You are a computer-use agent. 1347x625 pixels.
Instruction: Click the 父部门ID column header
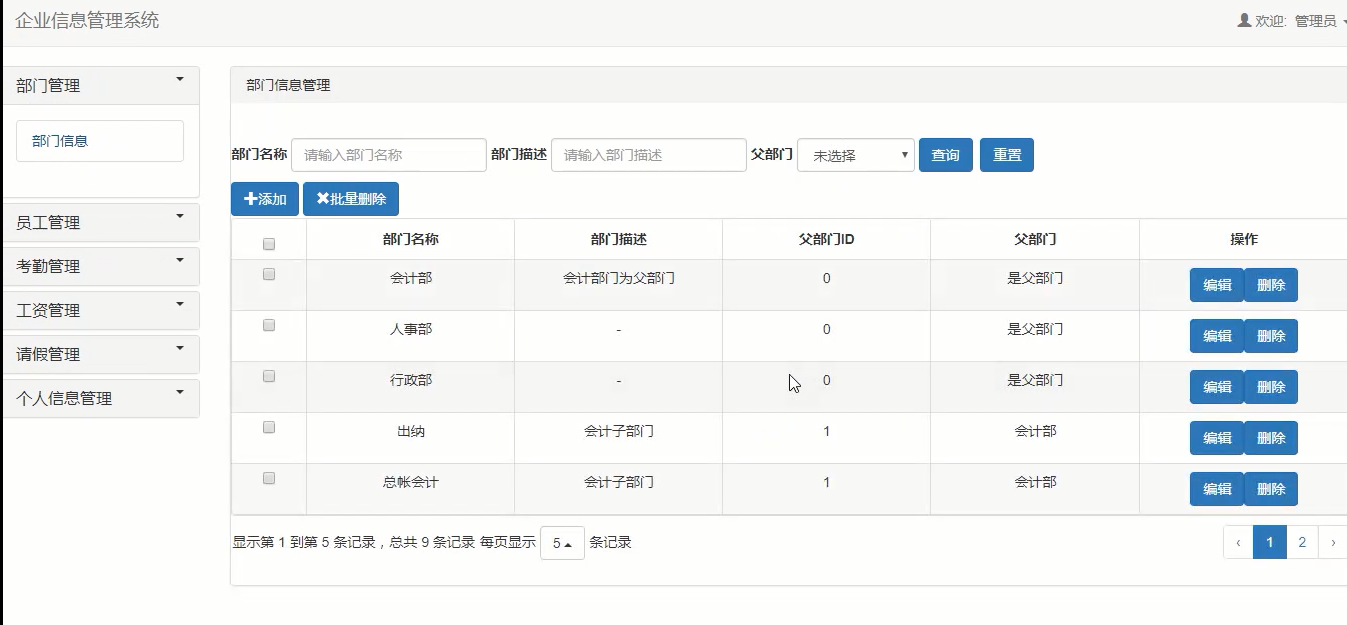[826, 240]
